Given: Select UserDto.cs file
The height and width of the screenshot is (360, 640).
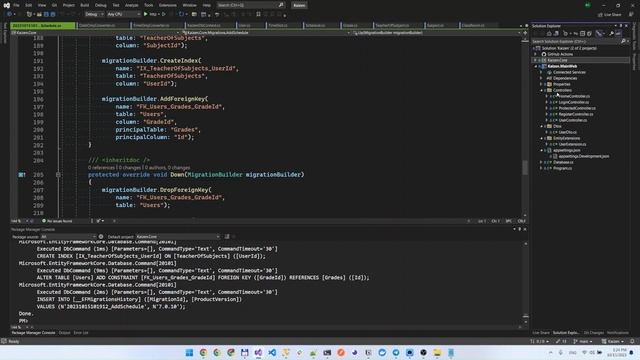Looking at the screenshot, I should tap(567, 132).
